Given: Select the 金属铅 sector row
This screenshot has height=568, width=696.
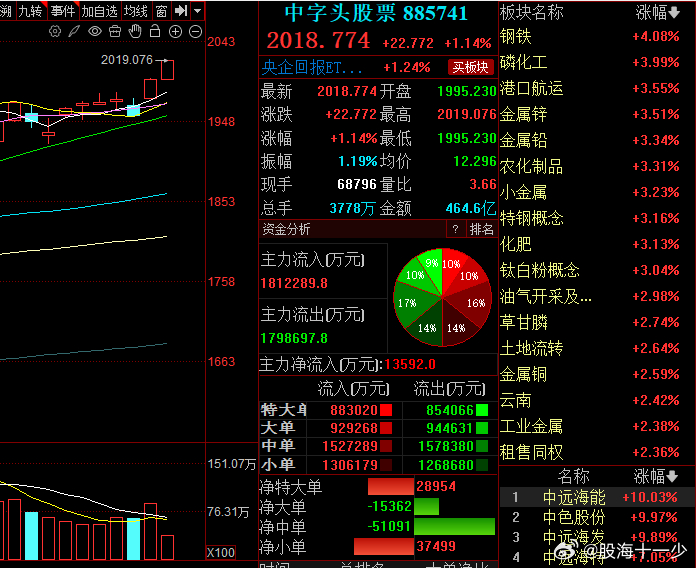Looking at the screenshot, I should pyautogui.click(x=597, y=140).
